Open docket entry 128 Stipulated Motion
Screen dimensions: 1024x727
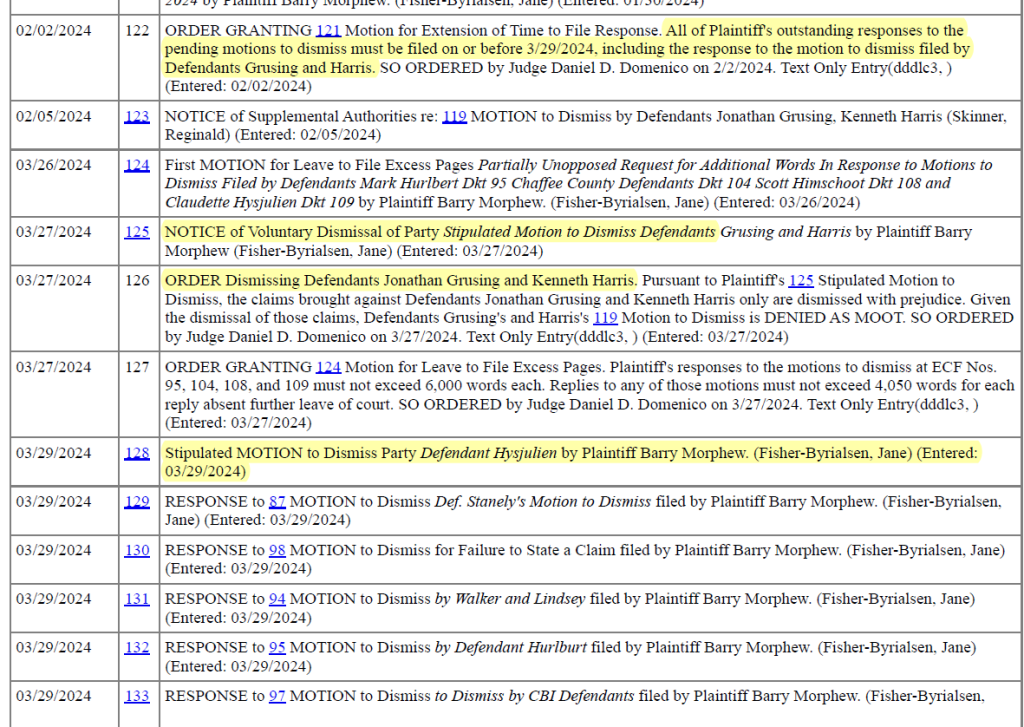(137, 453)
